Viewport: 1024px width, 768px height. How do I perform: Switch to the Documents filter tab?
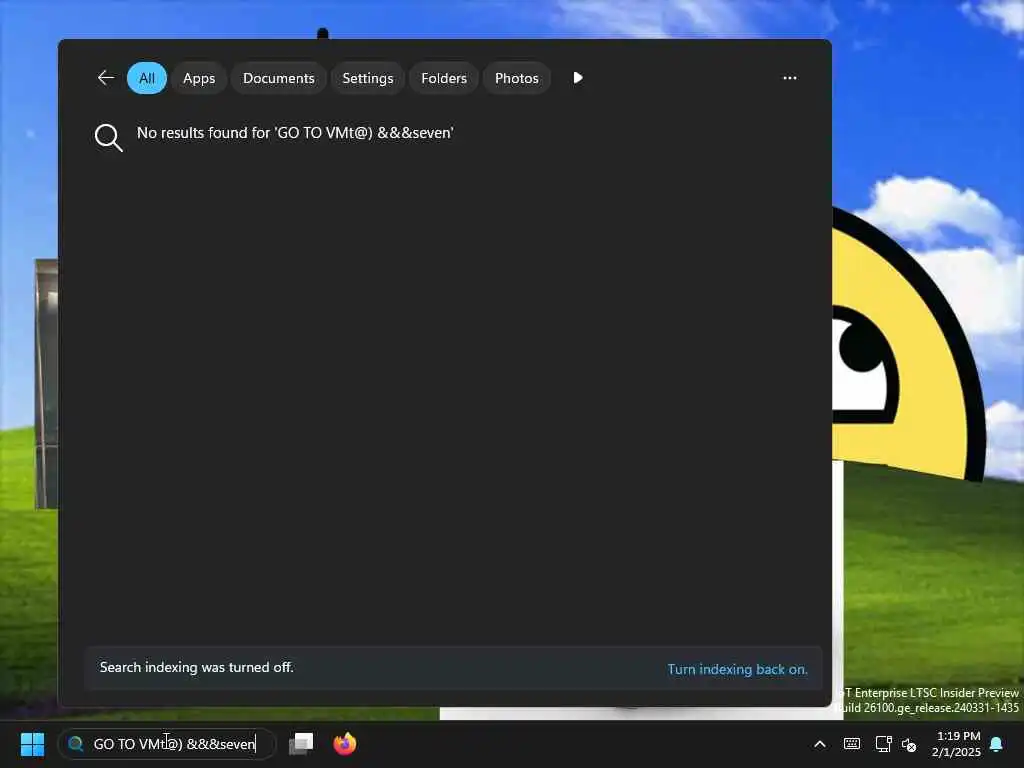279,78
